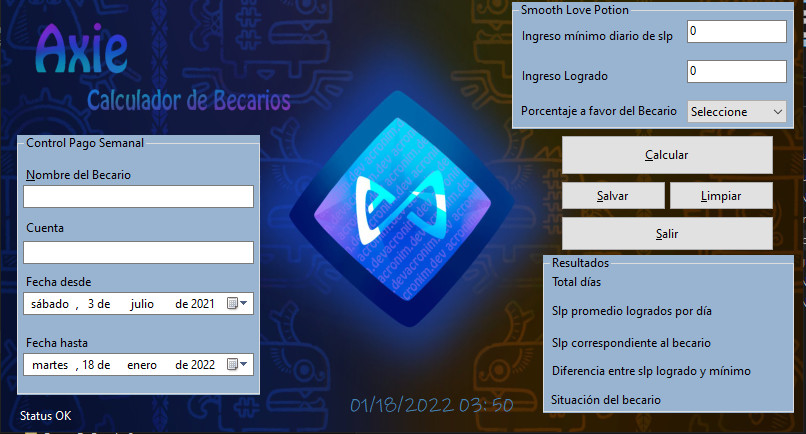Clear the form with the Limpiar button
This screenshot has height=434, width=806.
pos(720,195)
